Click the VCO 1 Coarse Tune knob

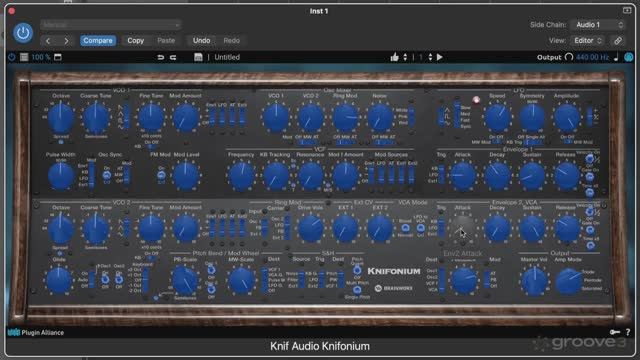pyautogui.click(x=96, y=117)
